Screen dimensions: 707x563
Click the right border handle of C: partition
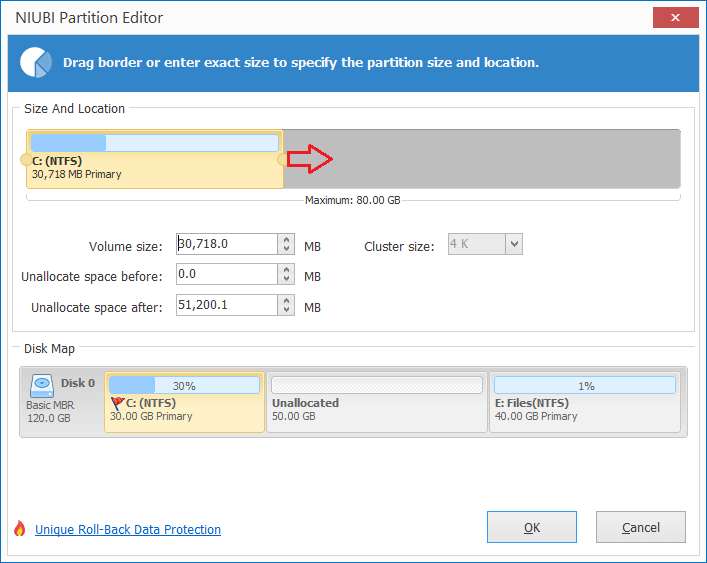pos(283,159)
